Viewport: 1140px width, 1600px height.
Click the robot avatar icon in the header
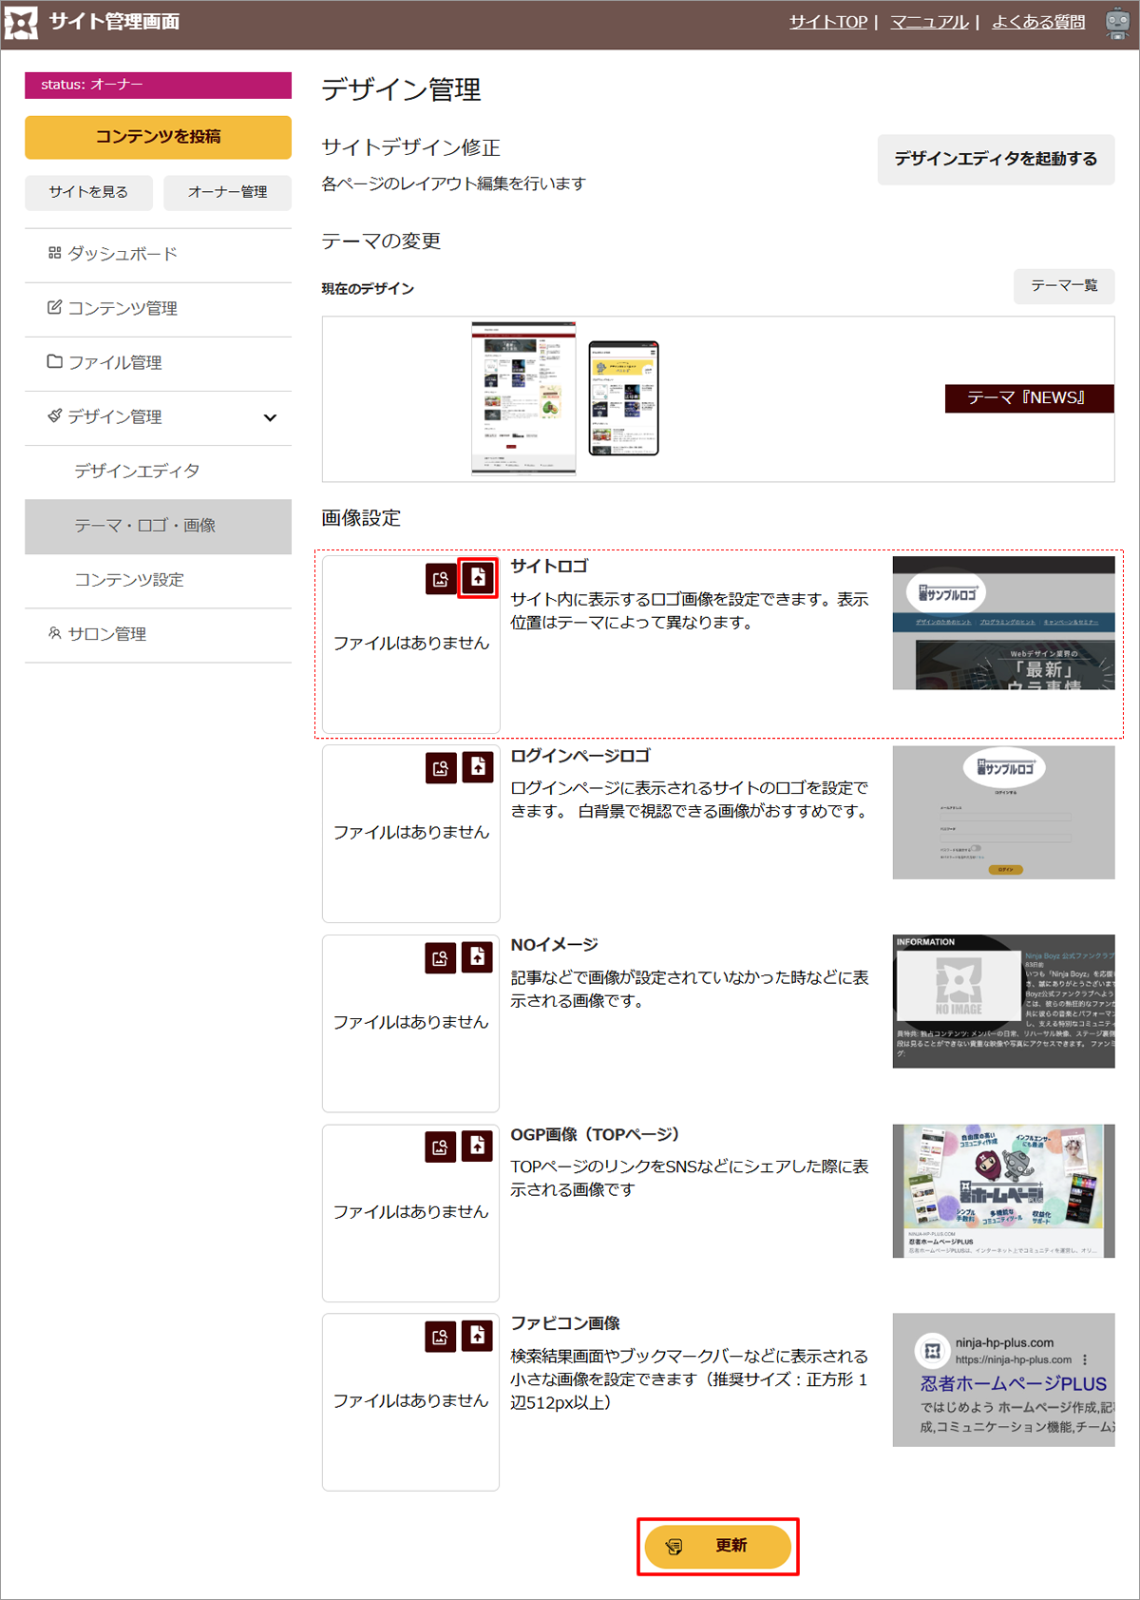coord(1118,22)
